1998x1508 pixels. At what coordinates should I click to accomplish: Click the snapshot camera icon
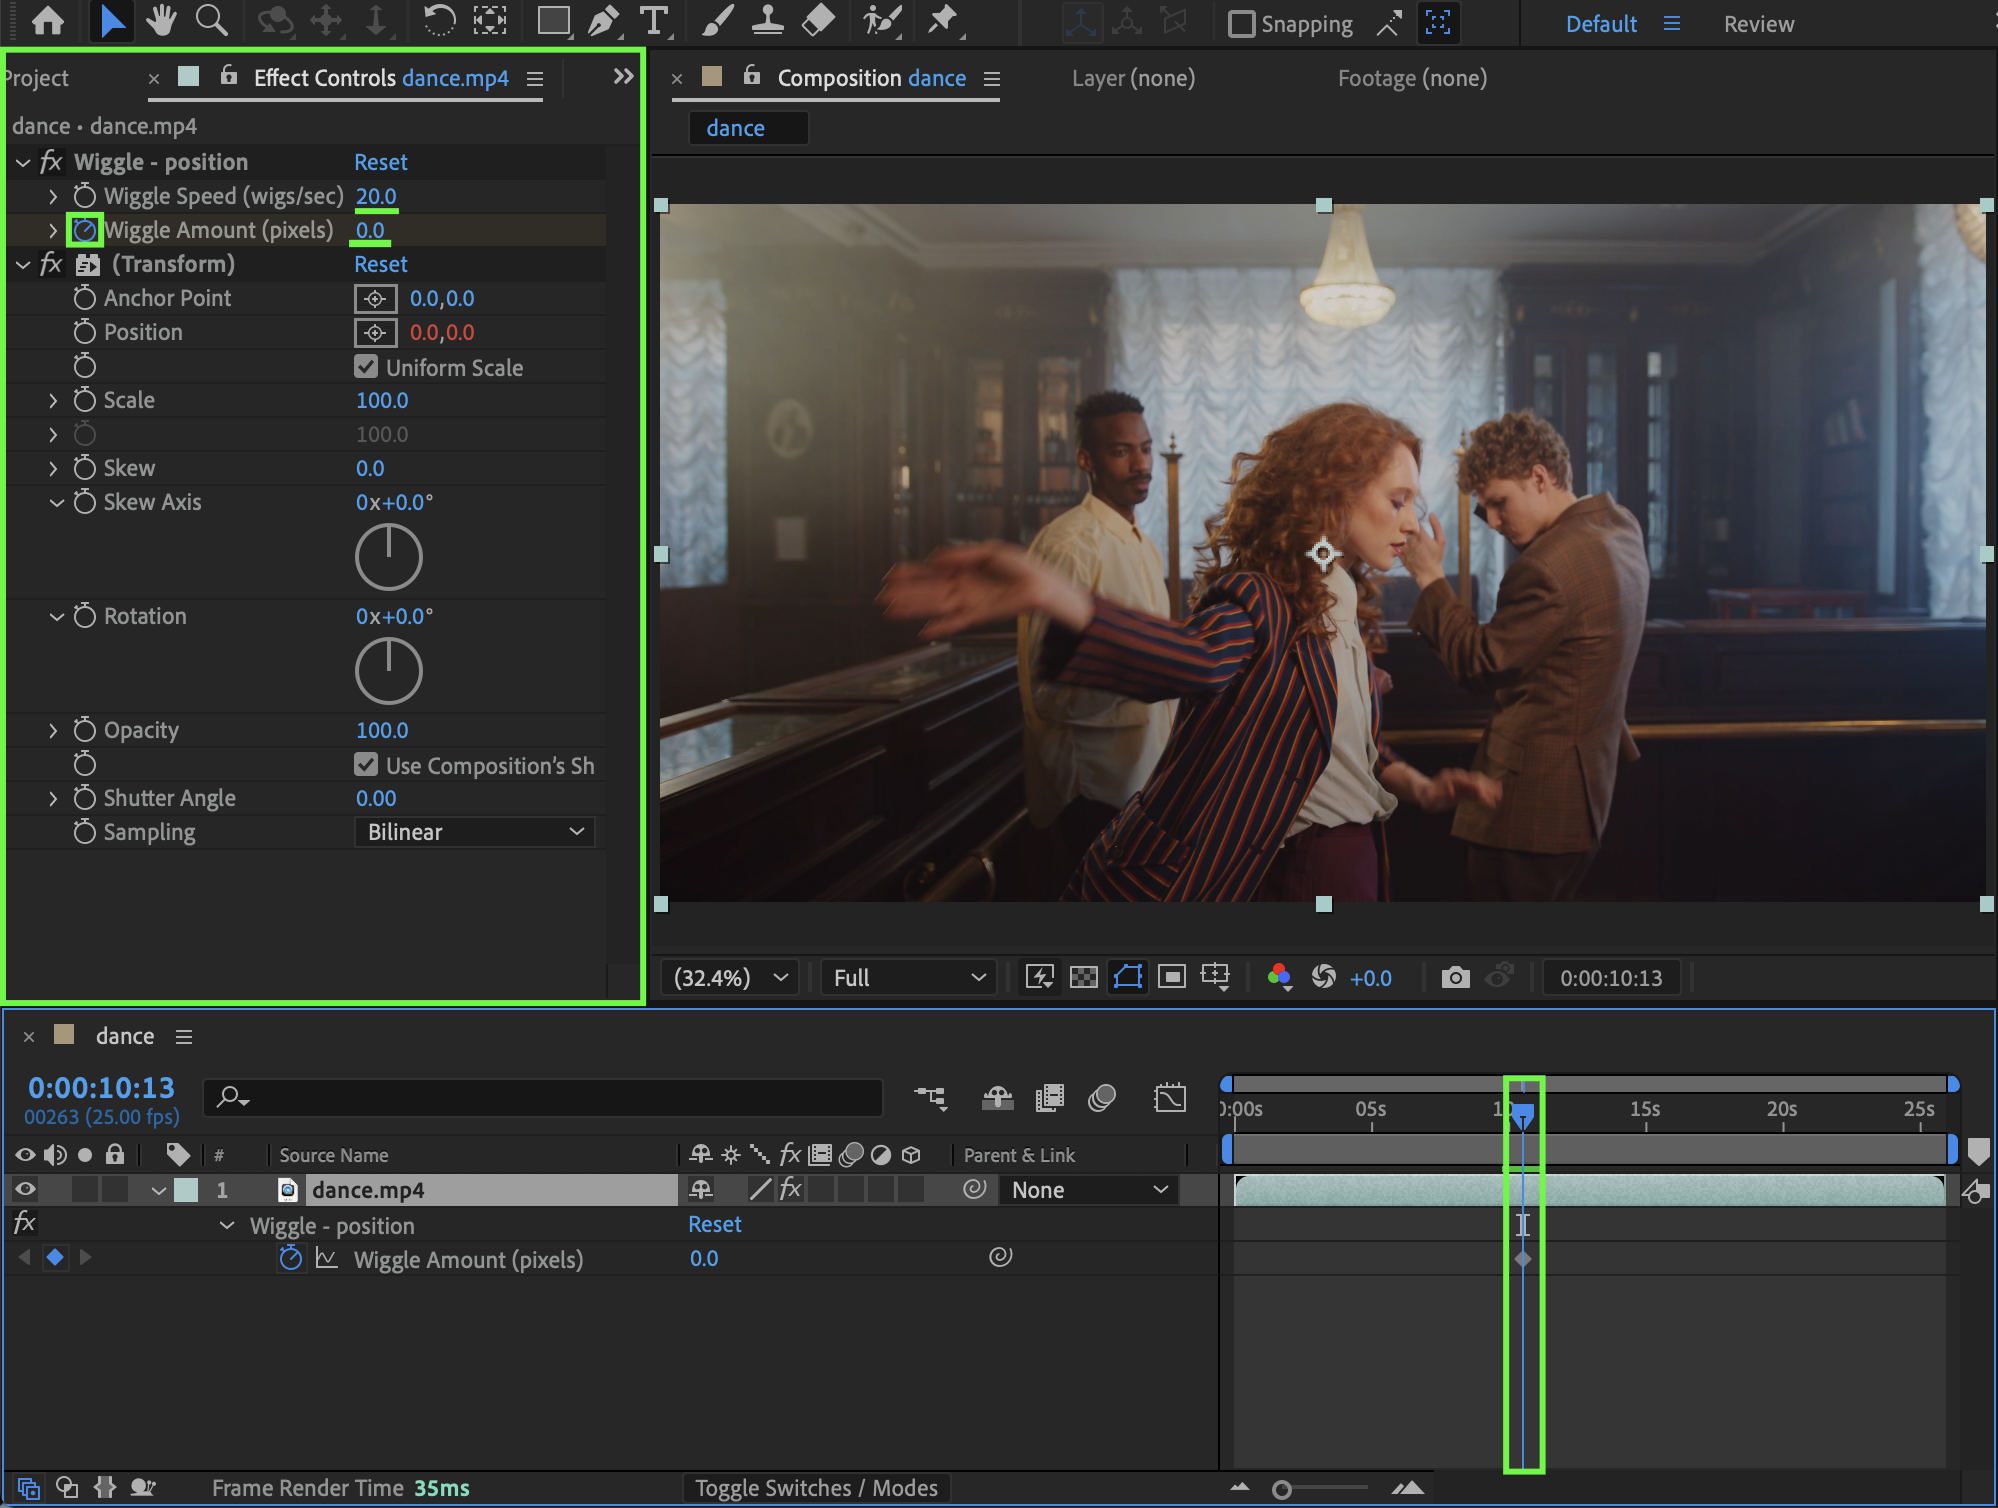[1455, 977]
